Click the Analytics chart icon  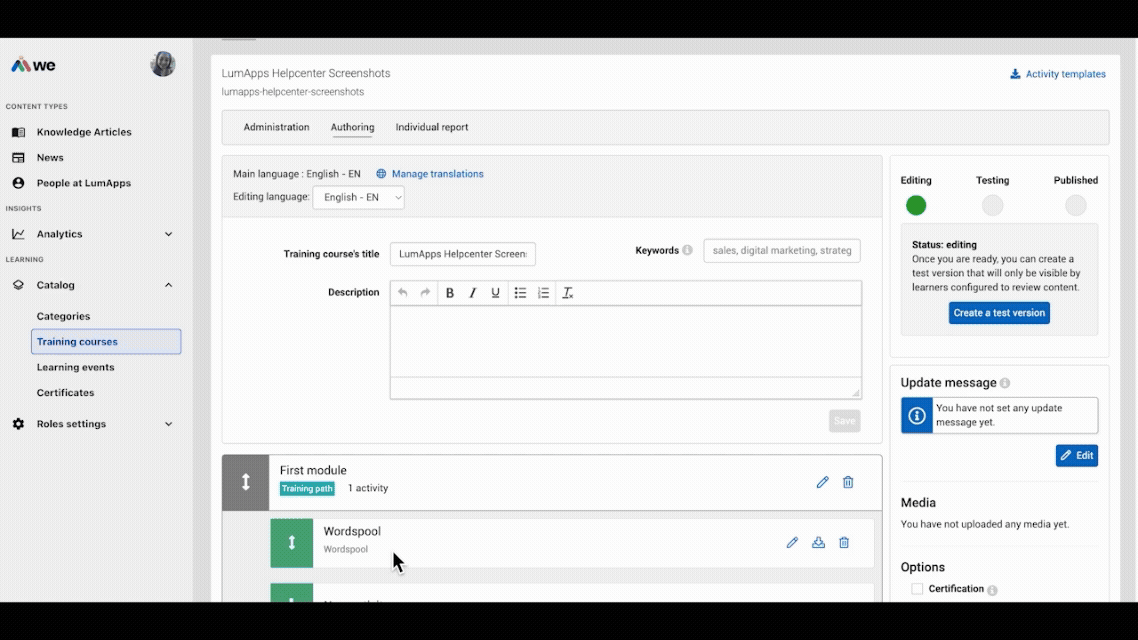(x=18, y=234)
